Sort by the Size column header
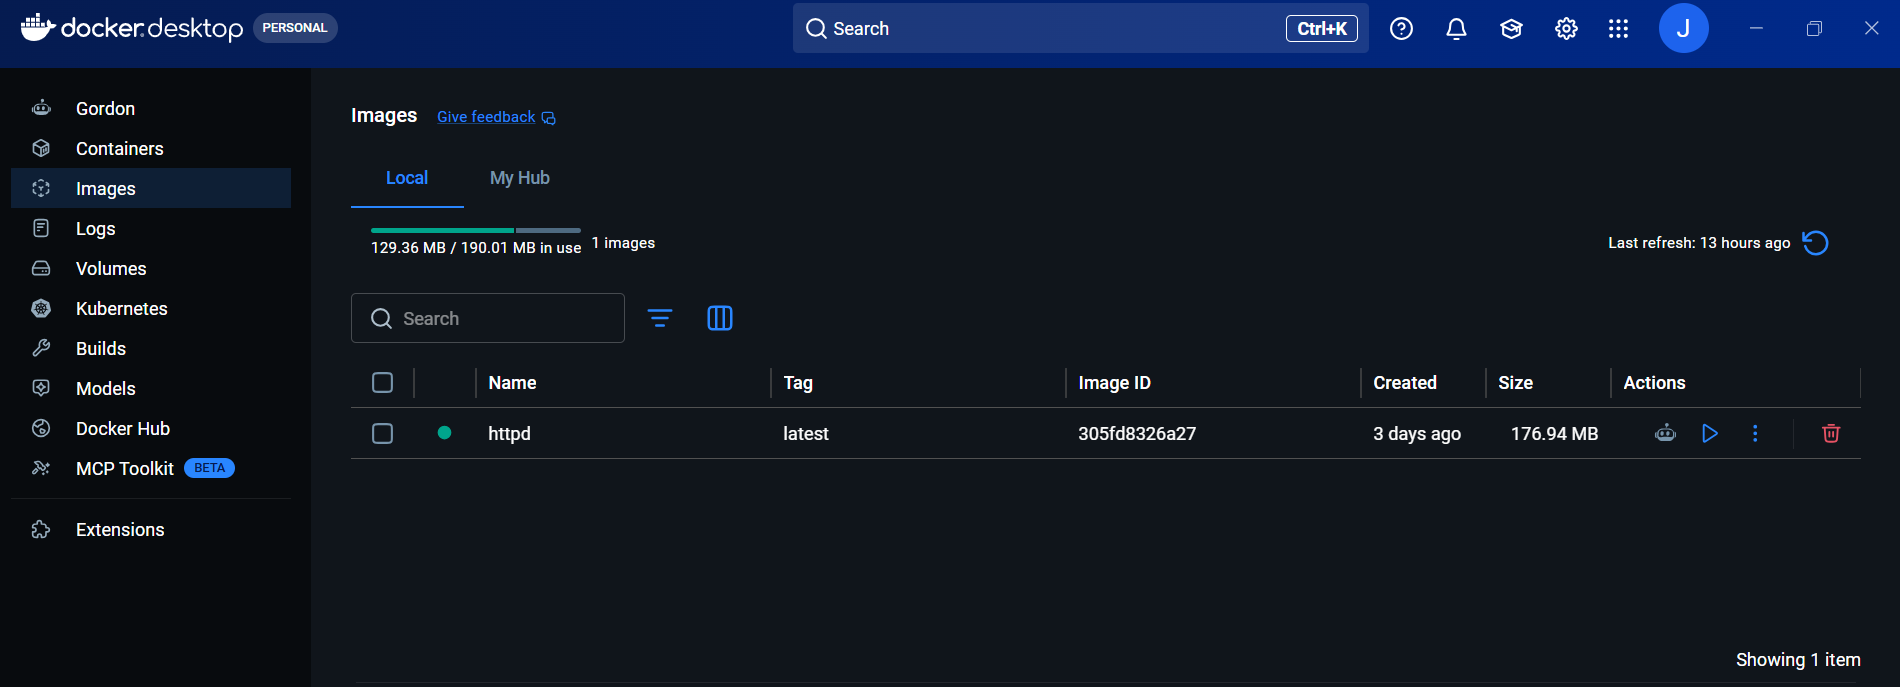Image resolution: width=1900 pixels, height=687 pixels. 1515,383
